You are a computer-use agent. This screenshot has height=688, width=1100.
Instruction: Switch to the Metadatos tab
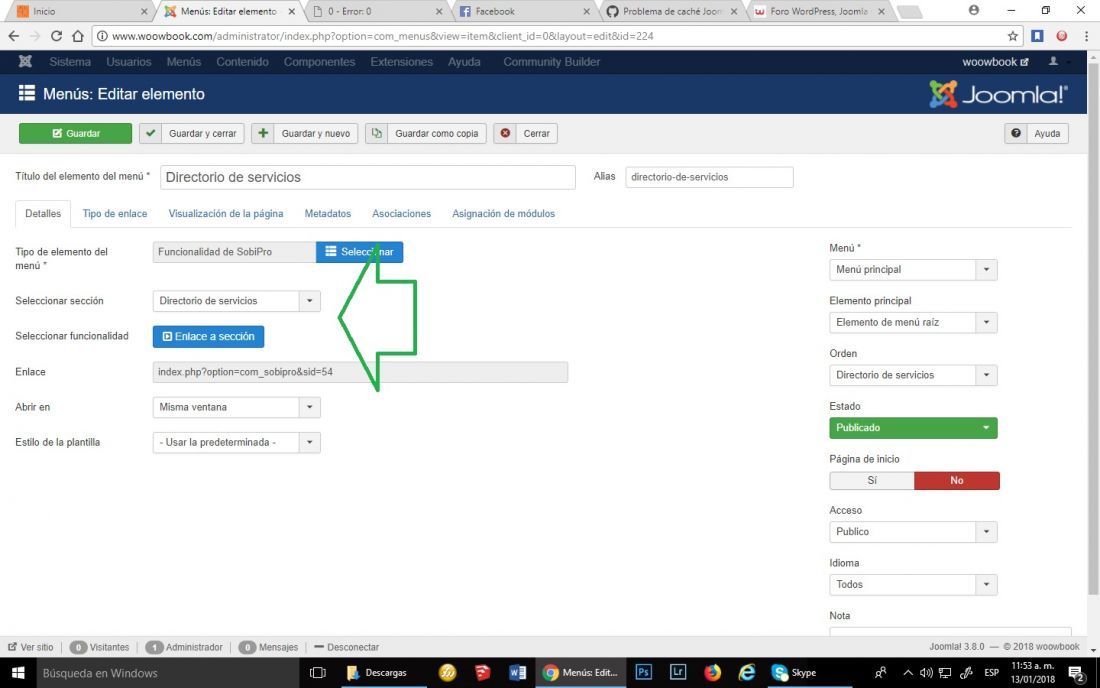[328, 213]
